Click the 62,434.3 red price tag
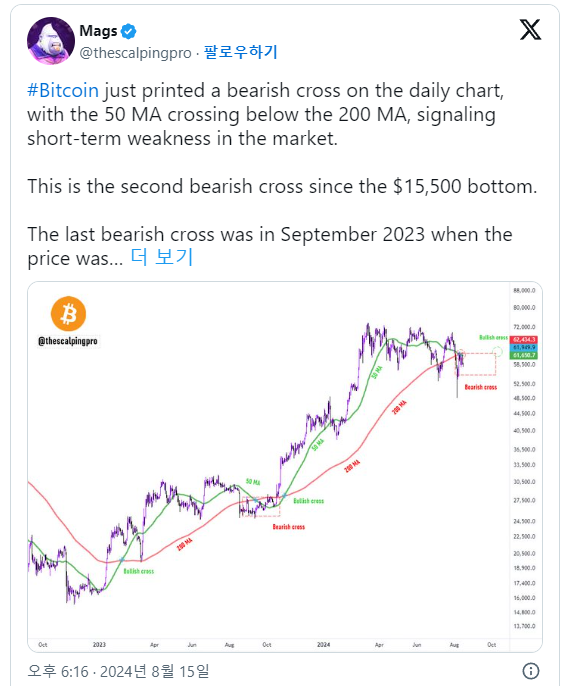The image size is (568, 686). coord(524,340)
